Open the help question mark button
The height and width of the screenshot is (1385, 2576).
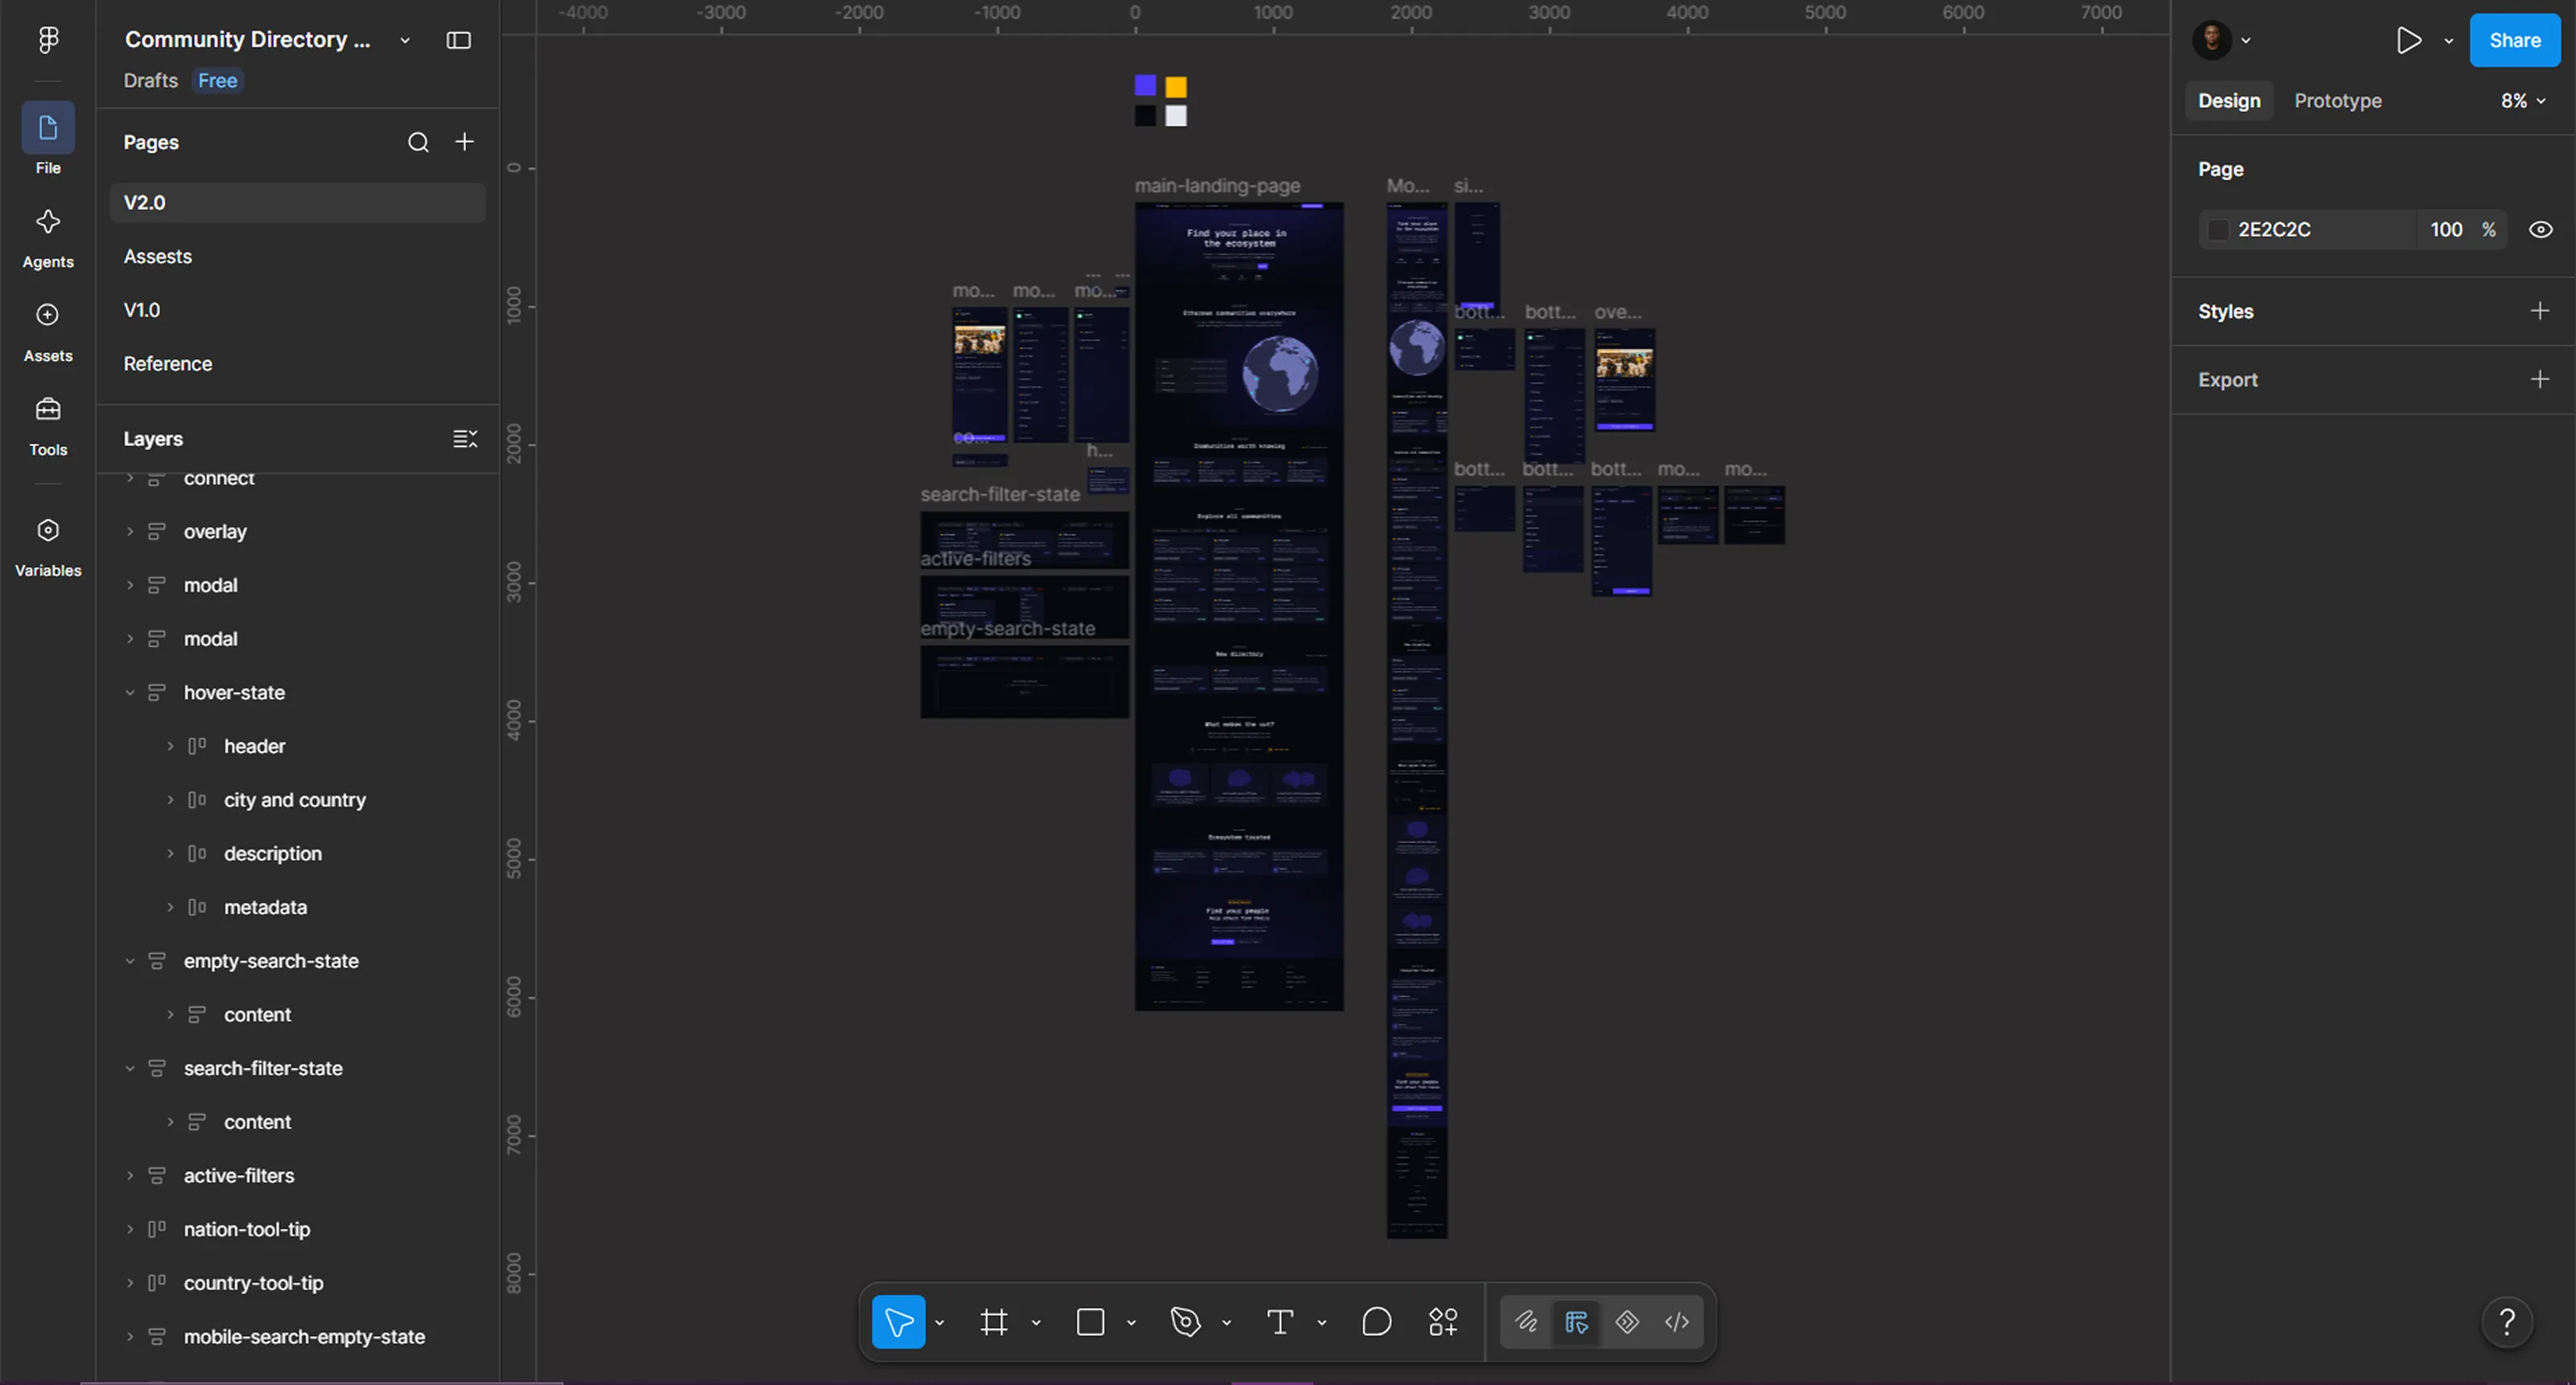[x=2507, y=1322]
